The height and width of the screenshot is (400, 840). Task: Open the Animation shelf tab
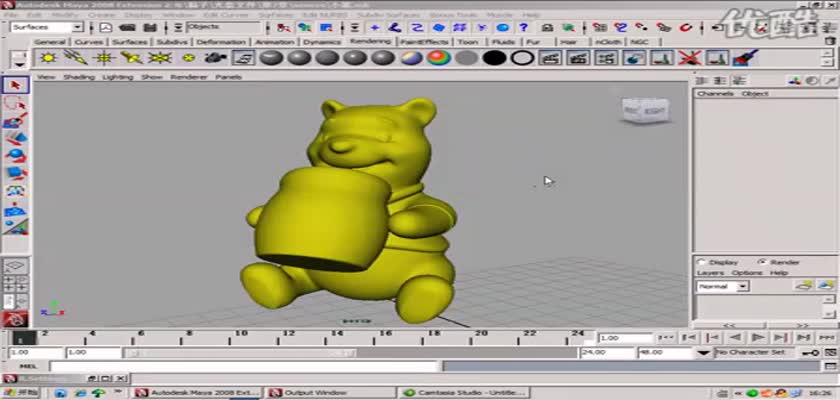tap(275, 42)
